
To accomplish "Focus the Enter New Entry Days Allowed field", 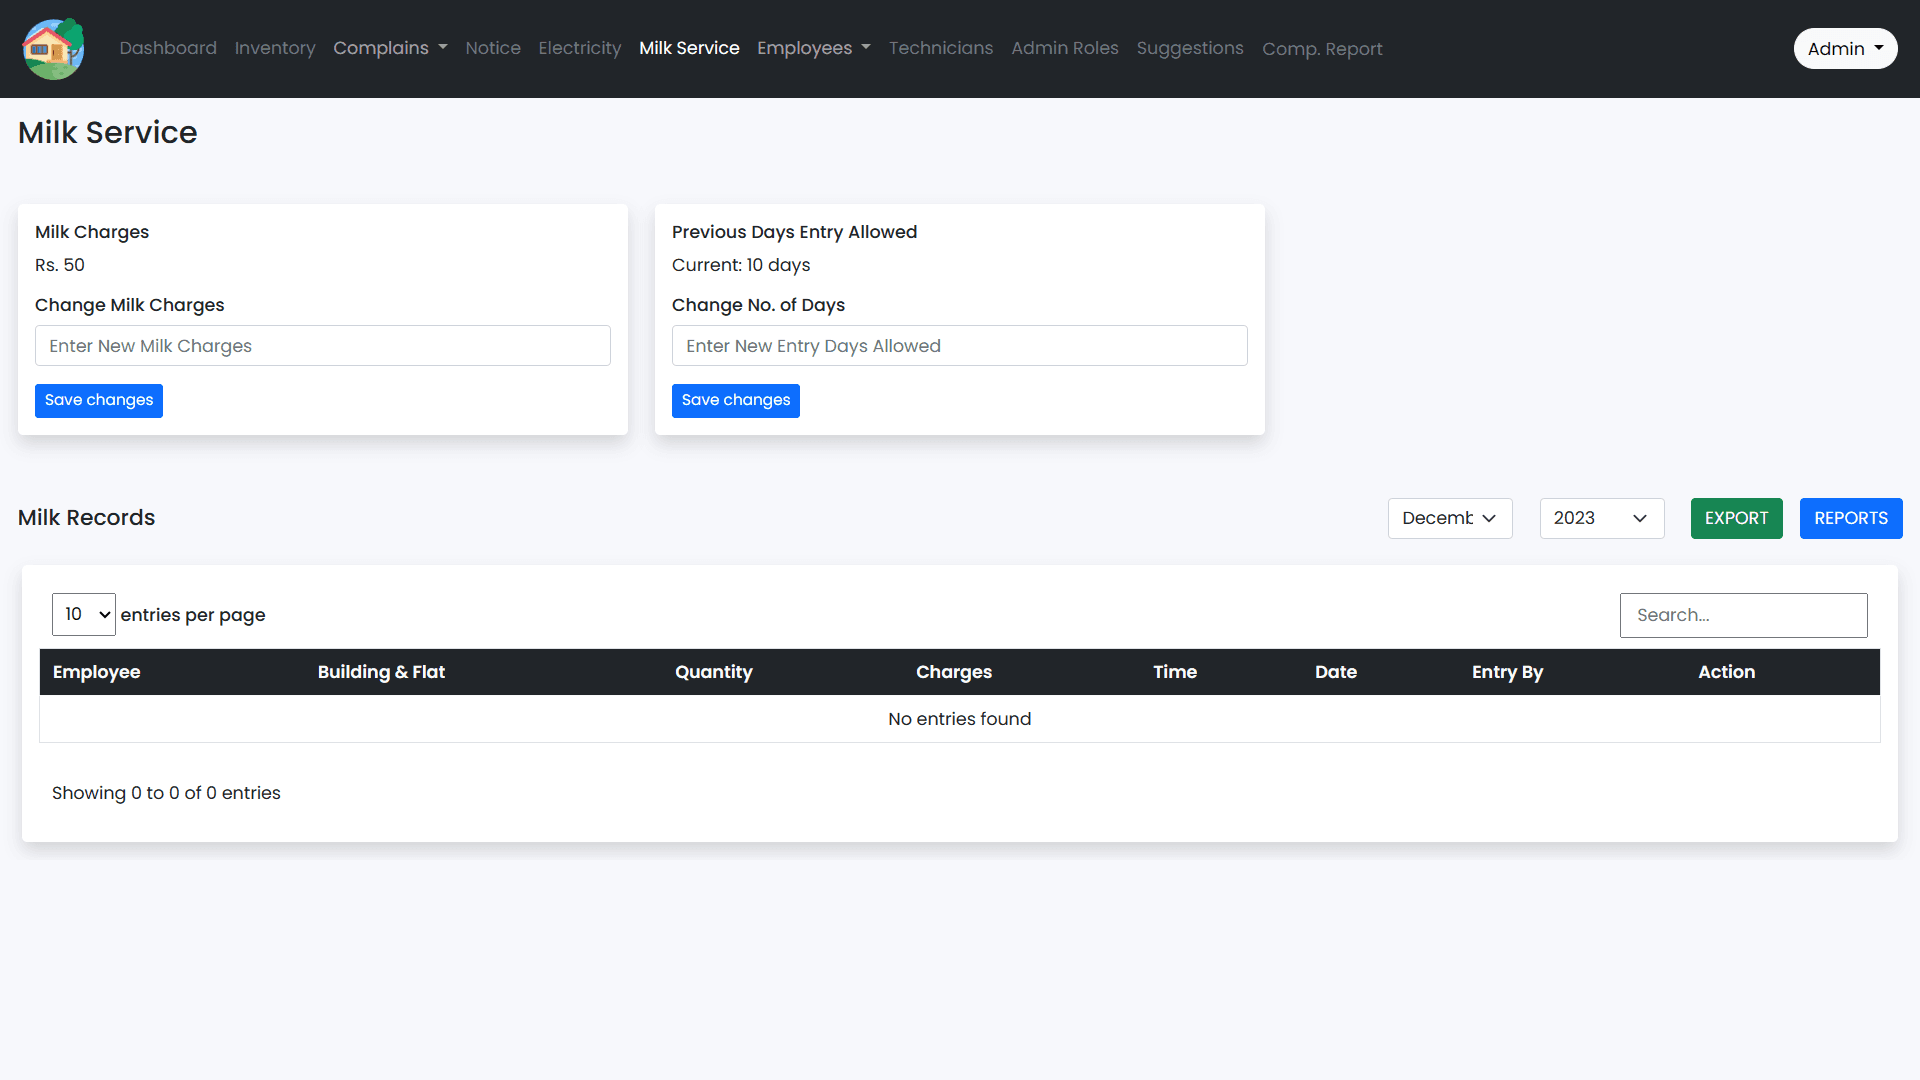I will point(960,346).
